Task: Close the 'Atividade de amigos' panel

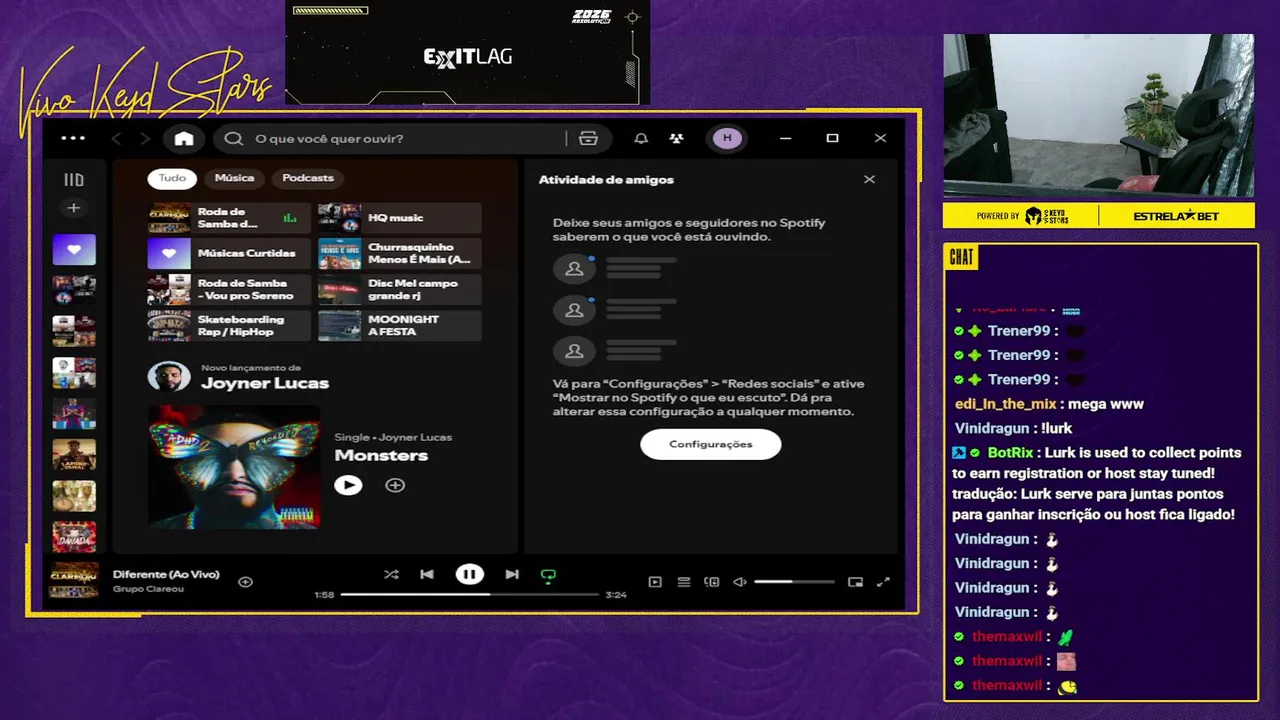Action: pyautogui.click(x=869, y=180)
